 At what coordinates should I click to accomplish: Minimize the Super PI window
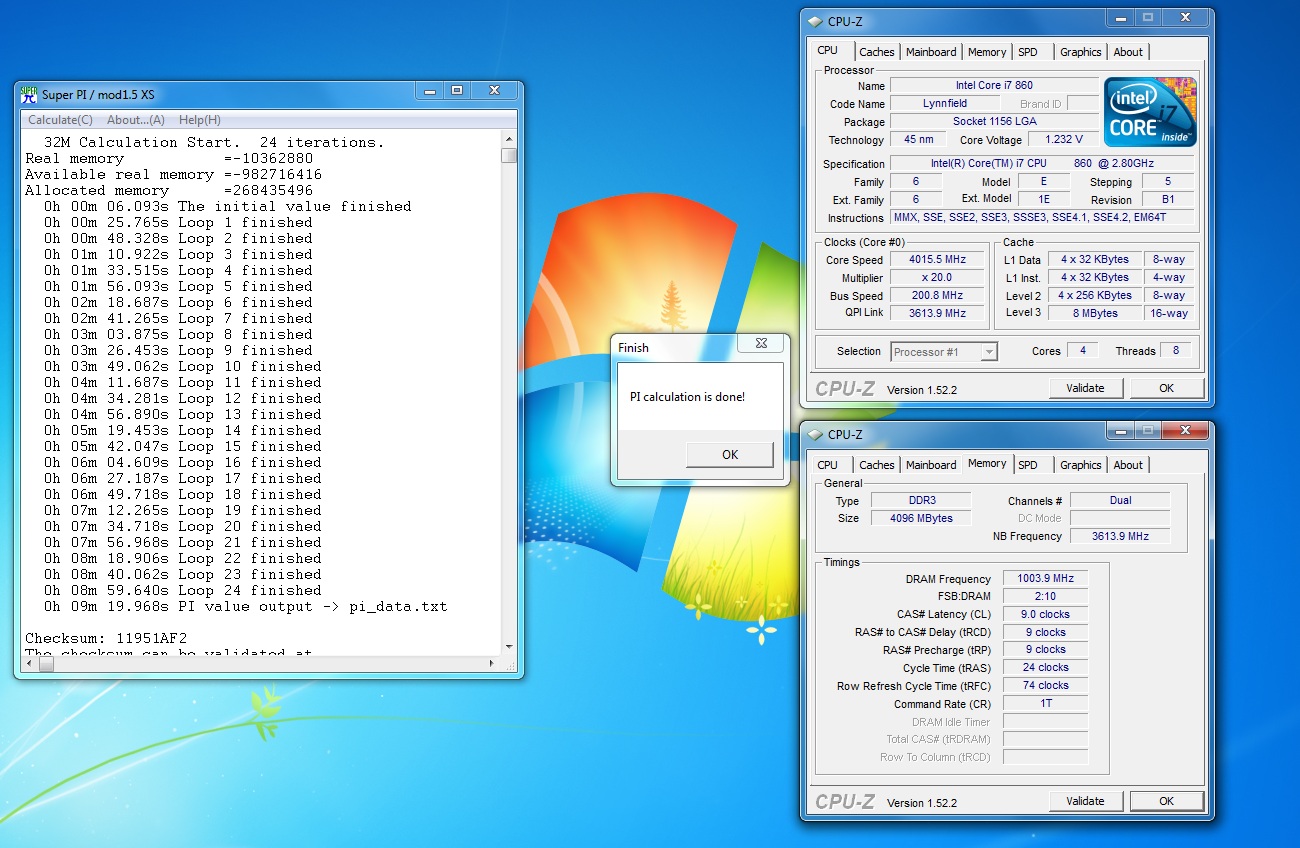coord(430,91)
